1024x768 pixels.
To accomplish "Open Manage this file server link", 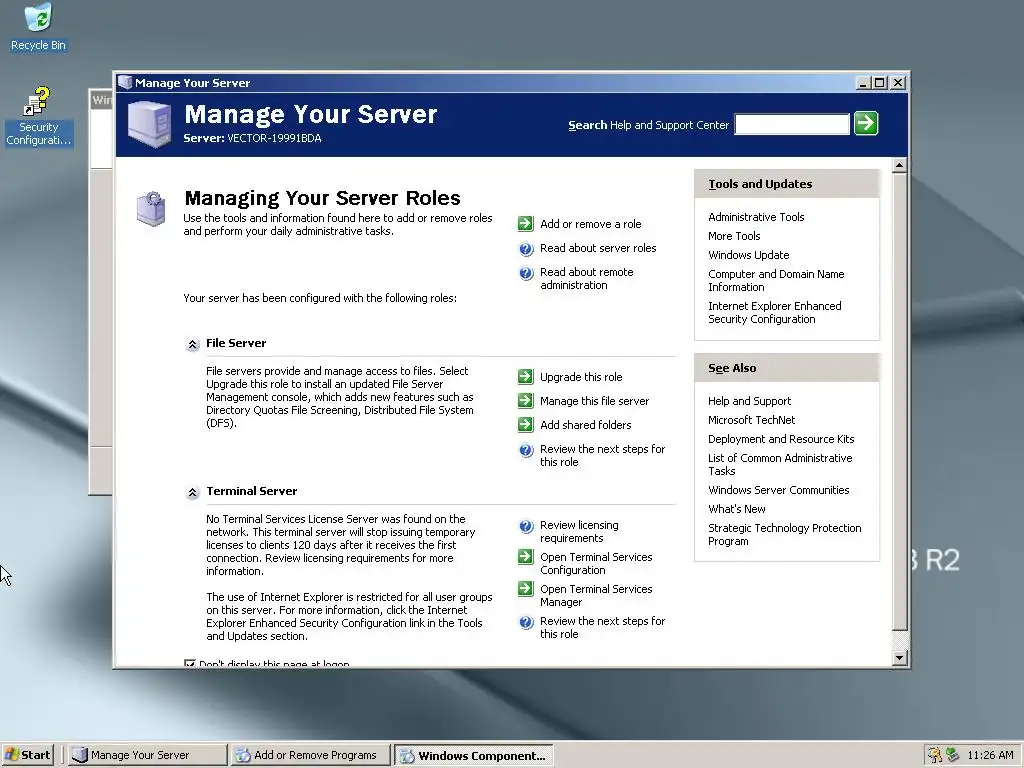I will 594,401.
